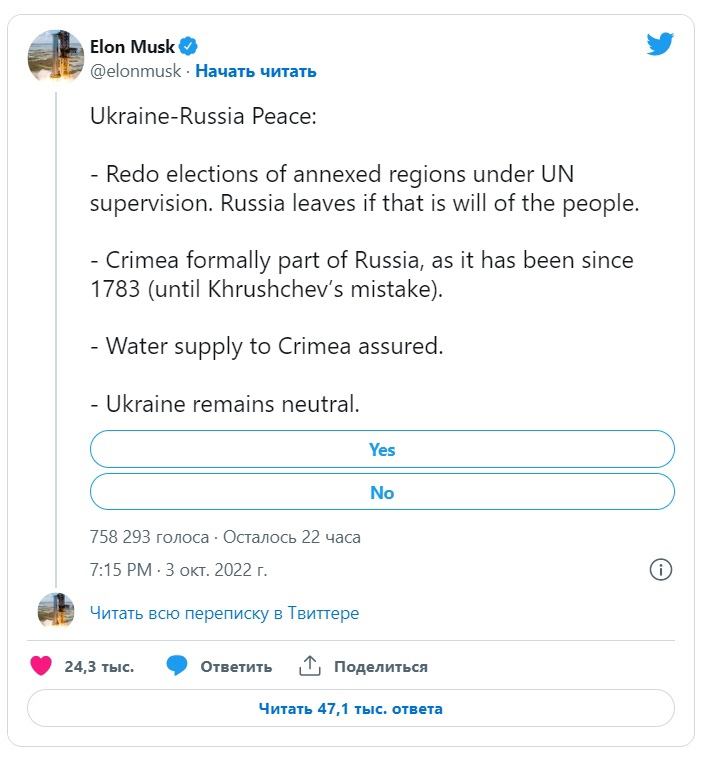
Task: Click the reply speech bubble icon
Action: (178, 666)
